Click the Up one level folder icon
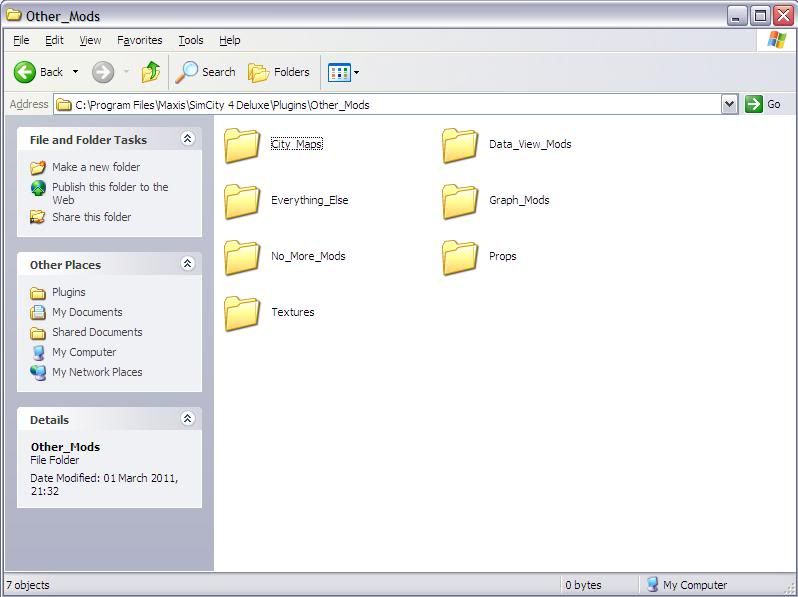The width and height of the screenshot is (798, 597). point(151,72)
